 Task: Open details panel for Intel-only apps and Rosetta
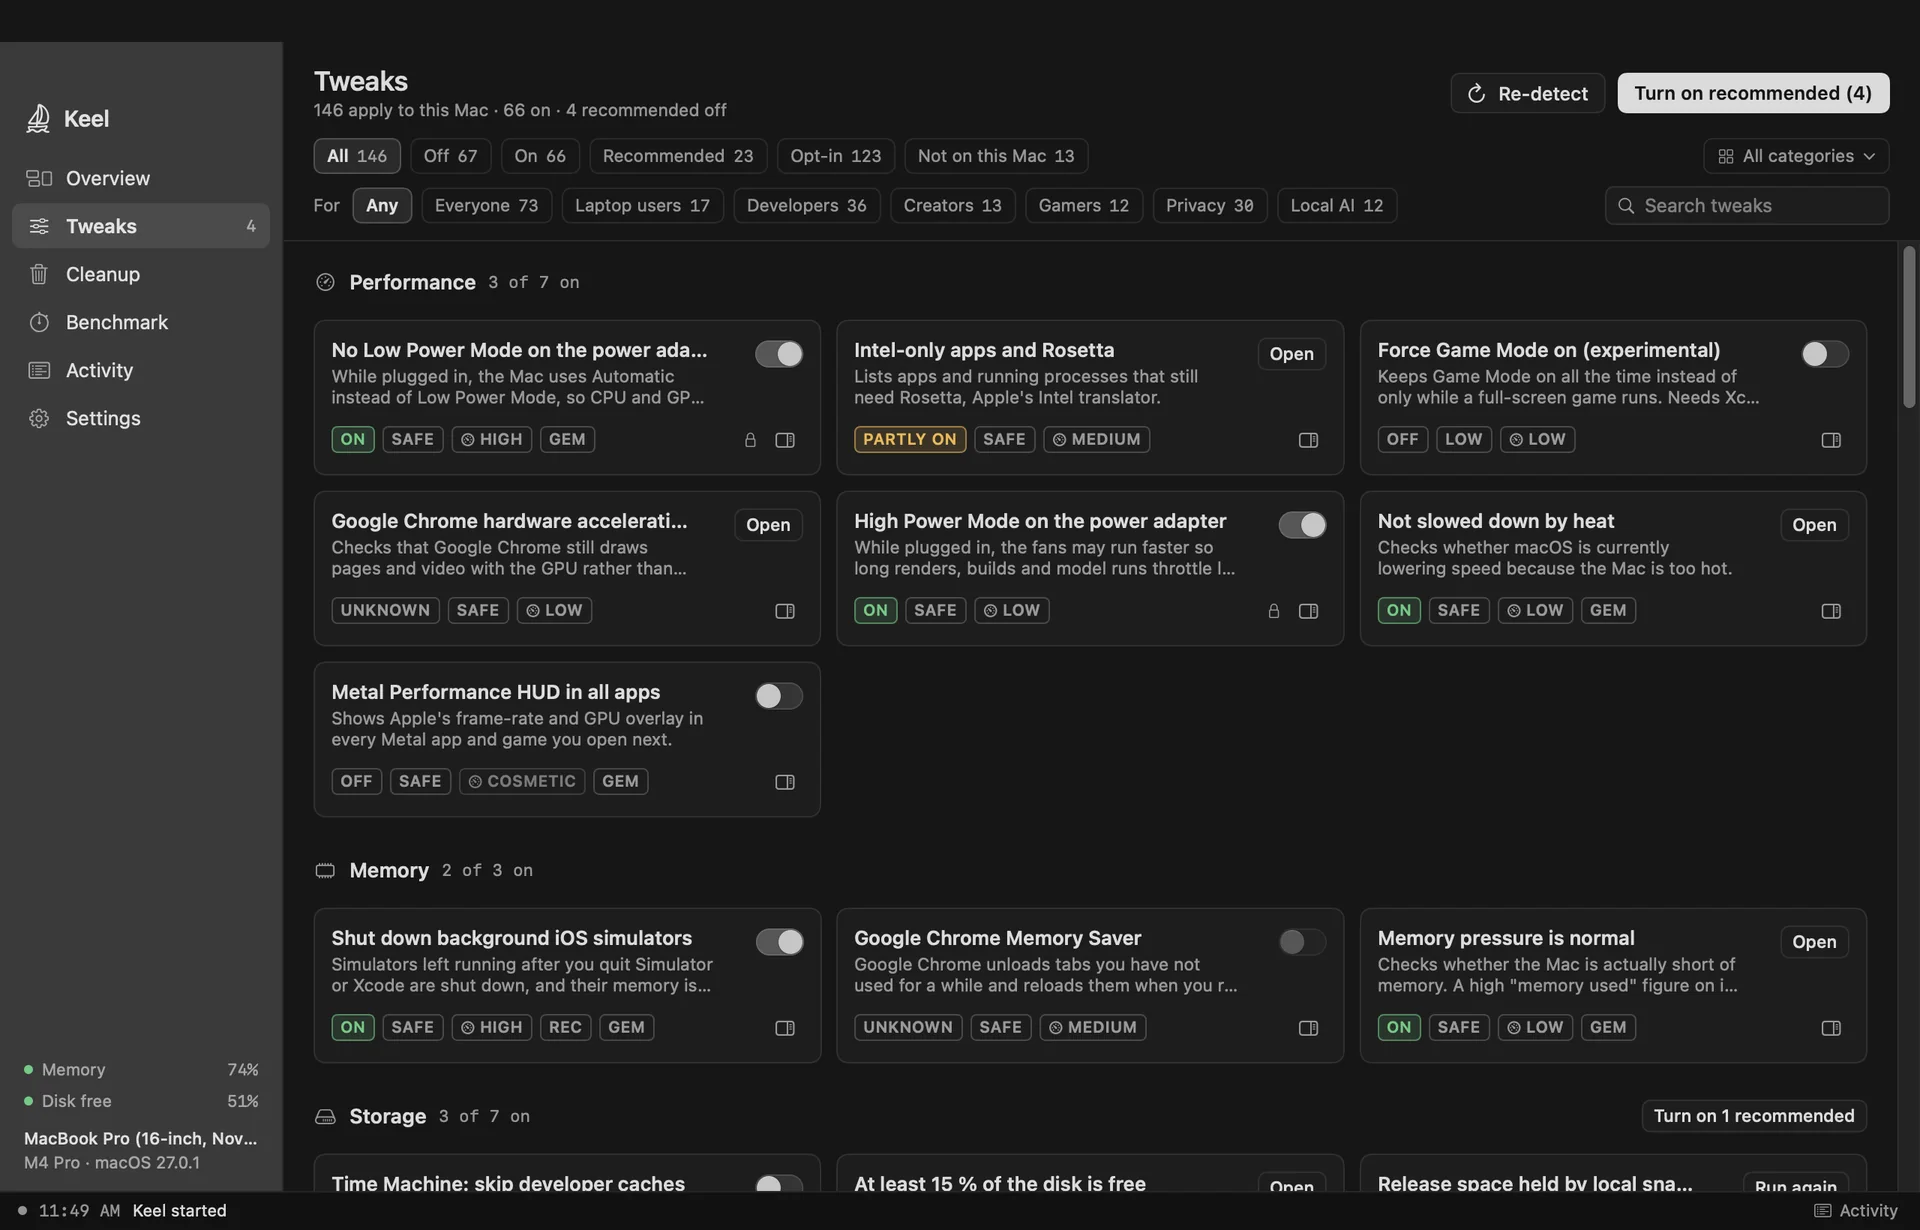point(1308,440)
